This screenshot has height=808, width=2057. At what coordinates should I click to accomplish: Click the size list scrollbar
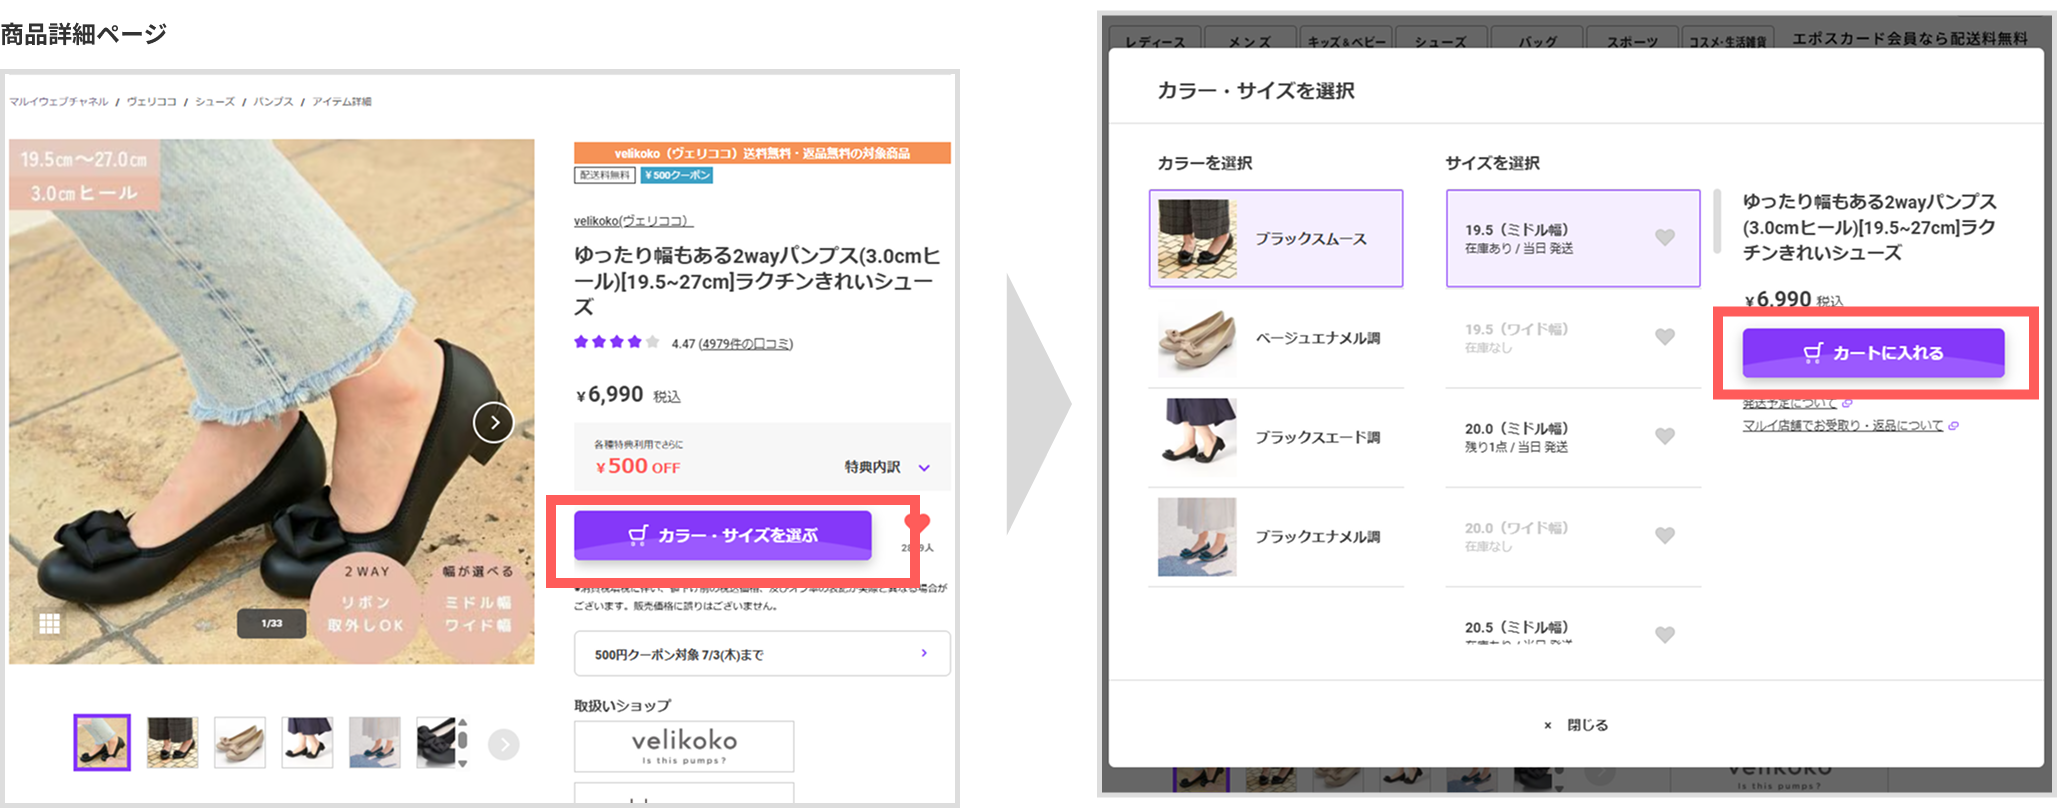[1716, 222]
